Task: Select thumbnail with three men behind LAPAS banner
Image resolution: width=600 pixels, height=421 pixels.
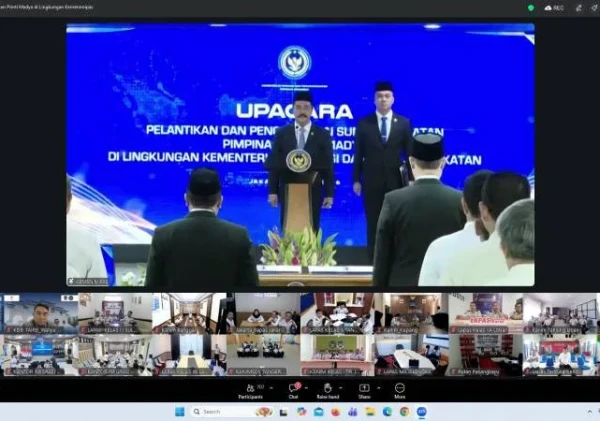Action: point(486,313)
